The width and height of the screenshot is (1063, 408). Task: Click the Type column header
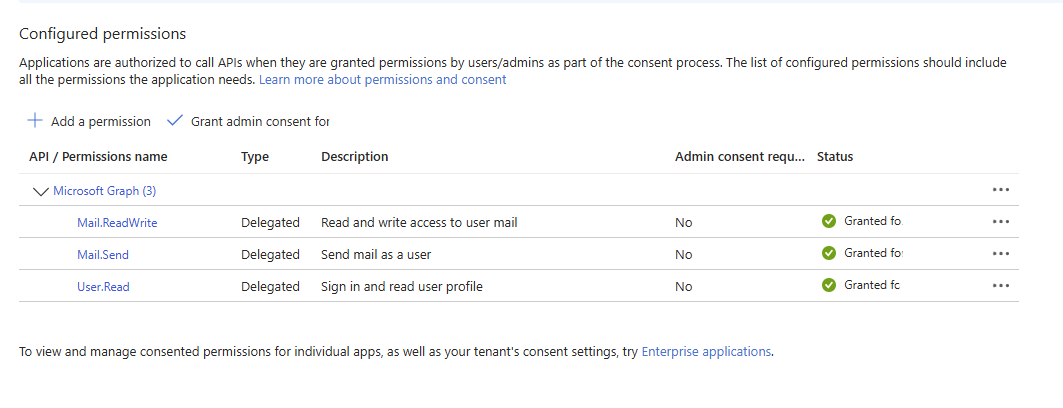coord(255,157)
